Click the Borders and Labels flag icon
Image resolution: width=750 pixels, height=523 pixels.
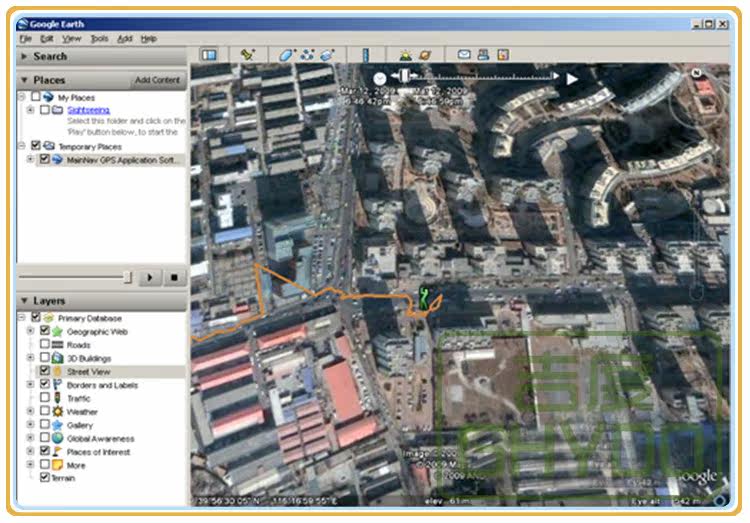coord(57,385)
